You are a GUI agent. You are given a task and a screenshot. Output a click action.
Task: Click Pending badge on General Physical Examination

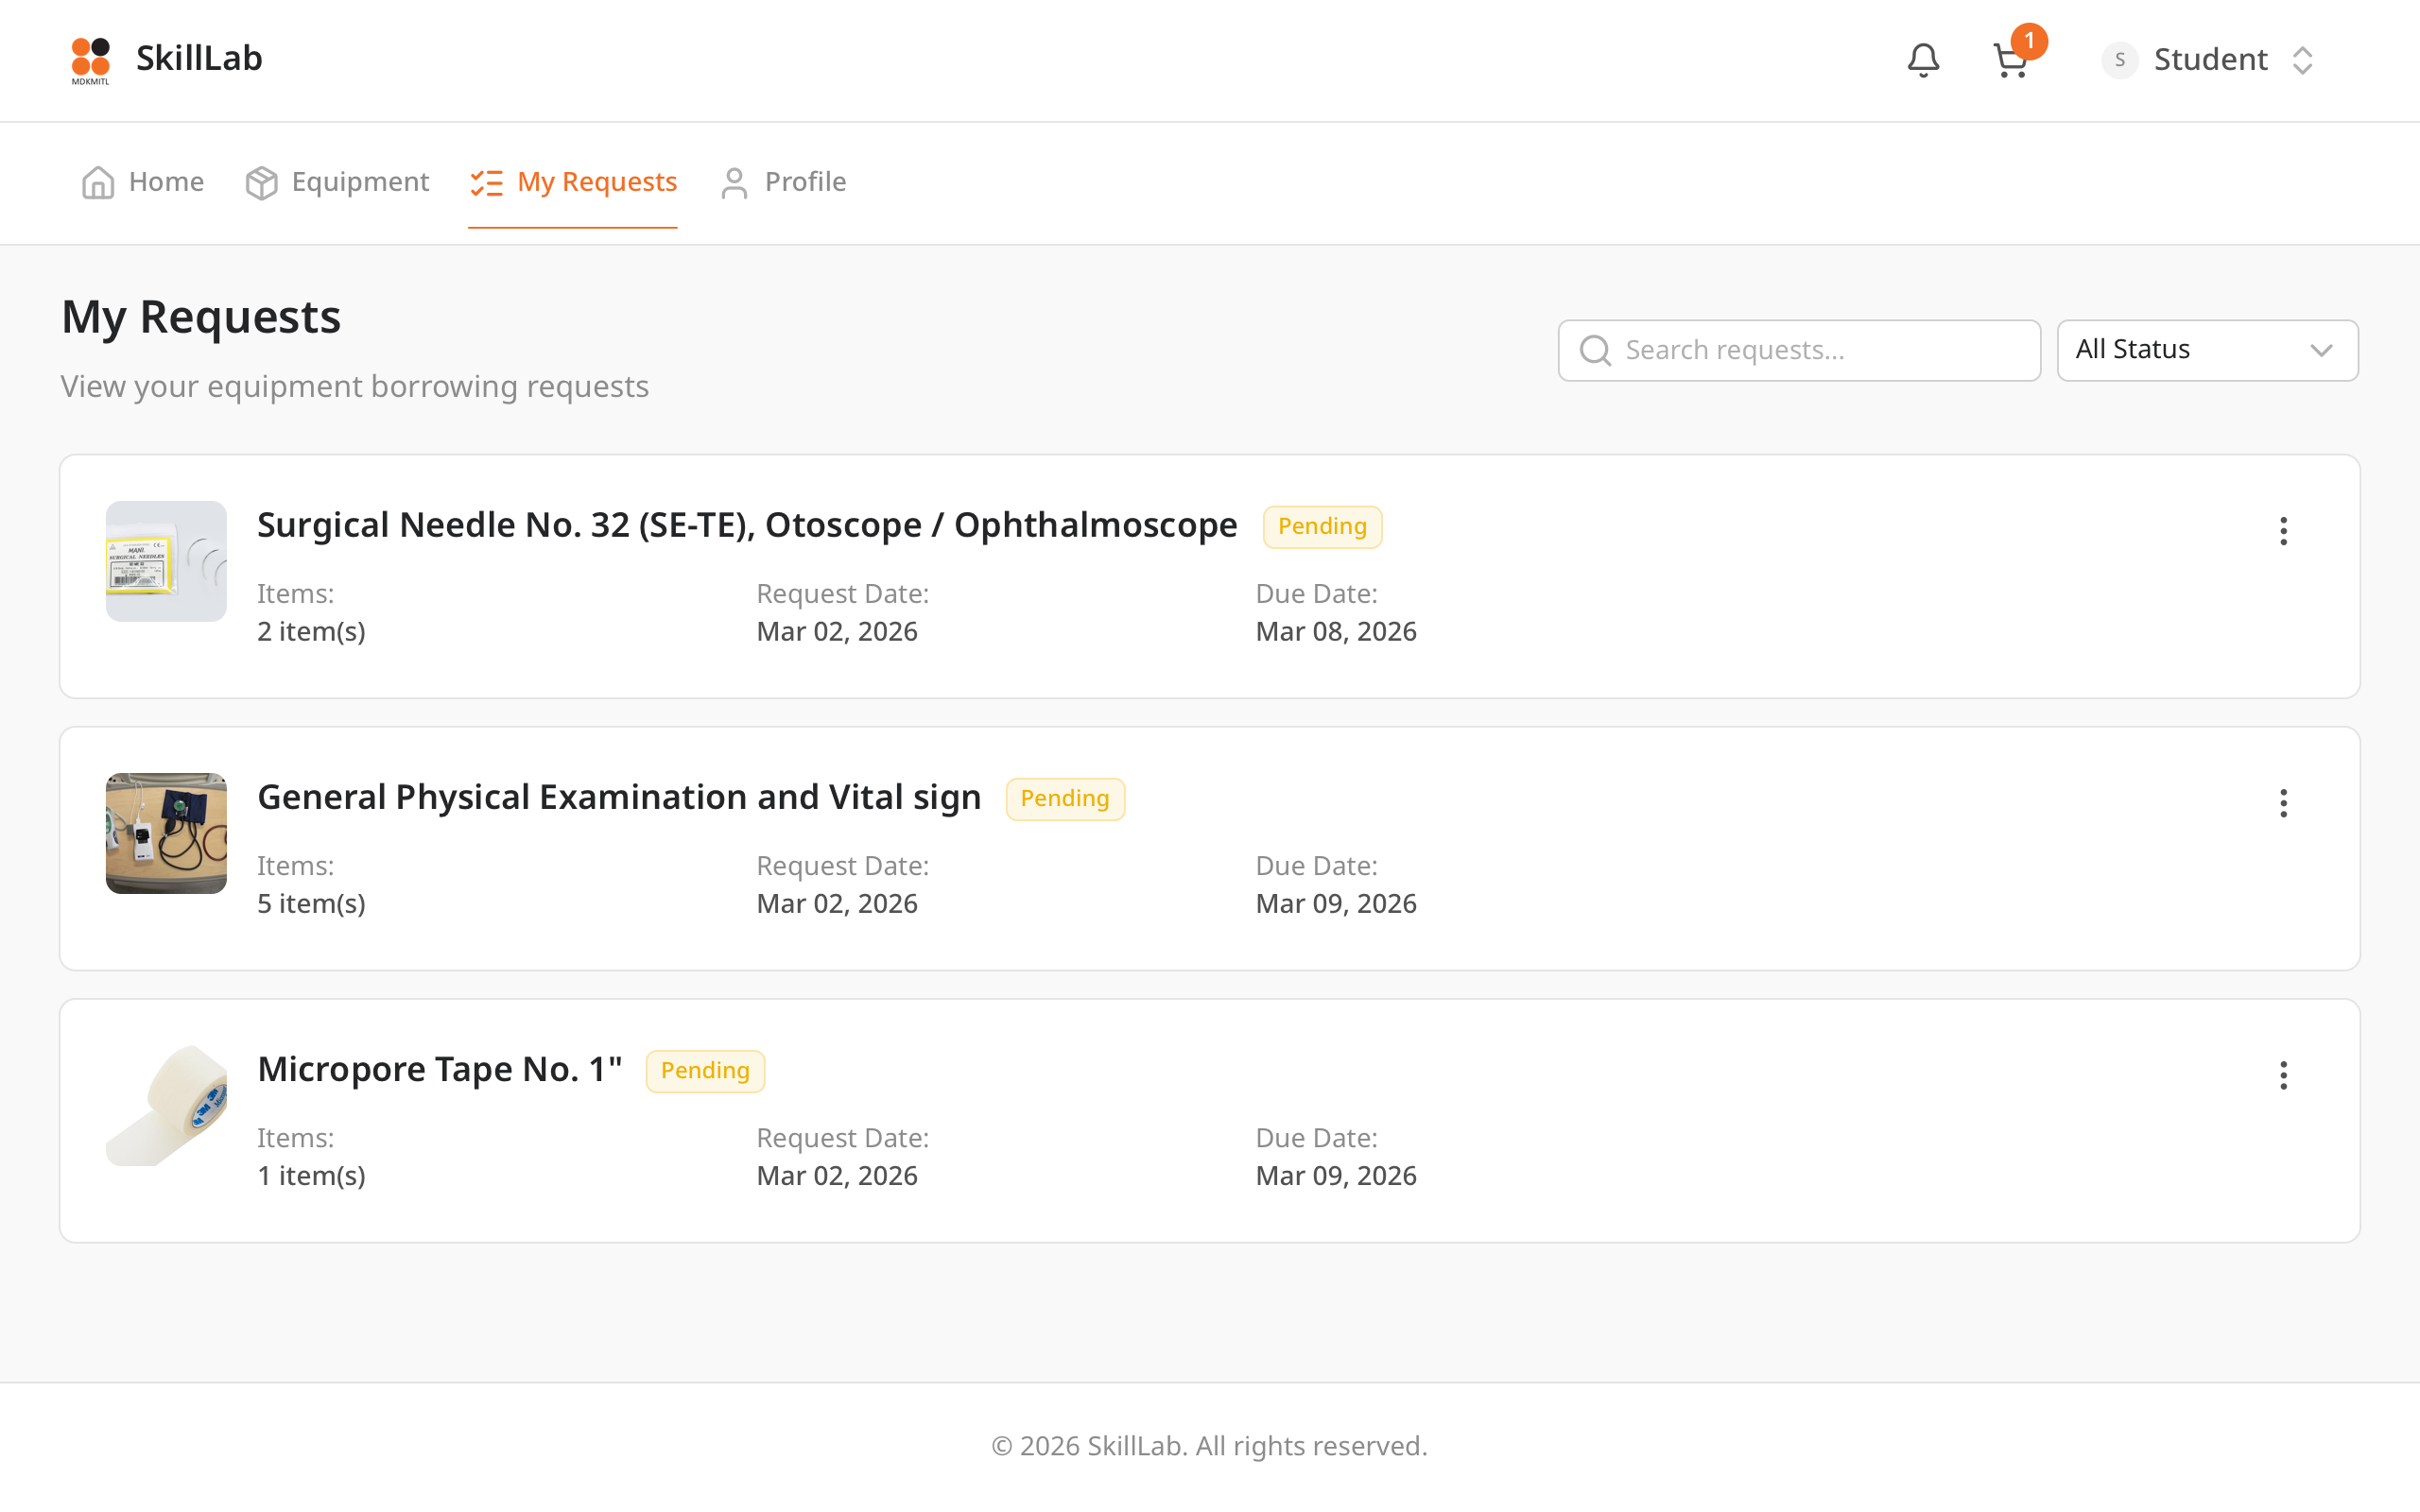[x=1065, y=799]
